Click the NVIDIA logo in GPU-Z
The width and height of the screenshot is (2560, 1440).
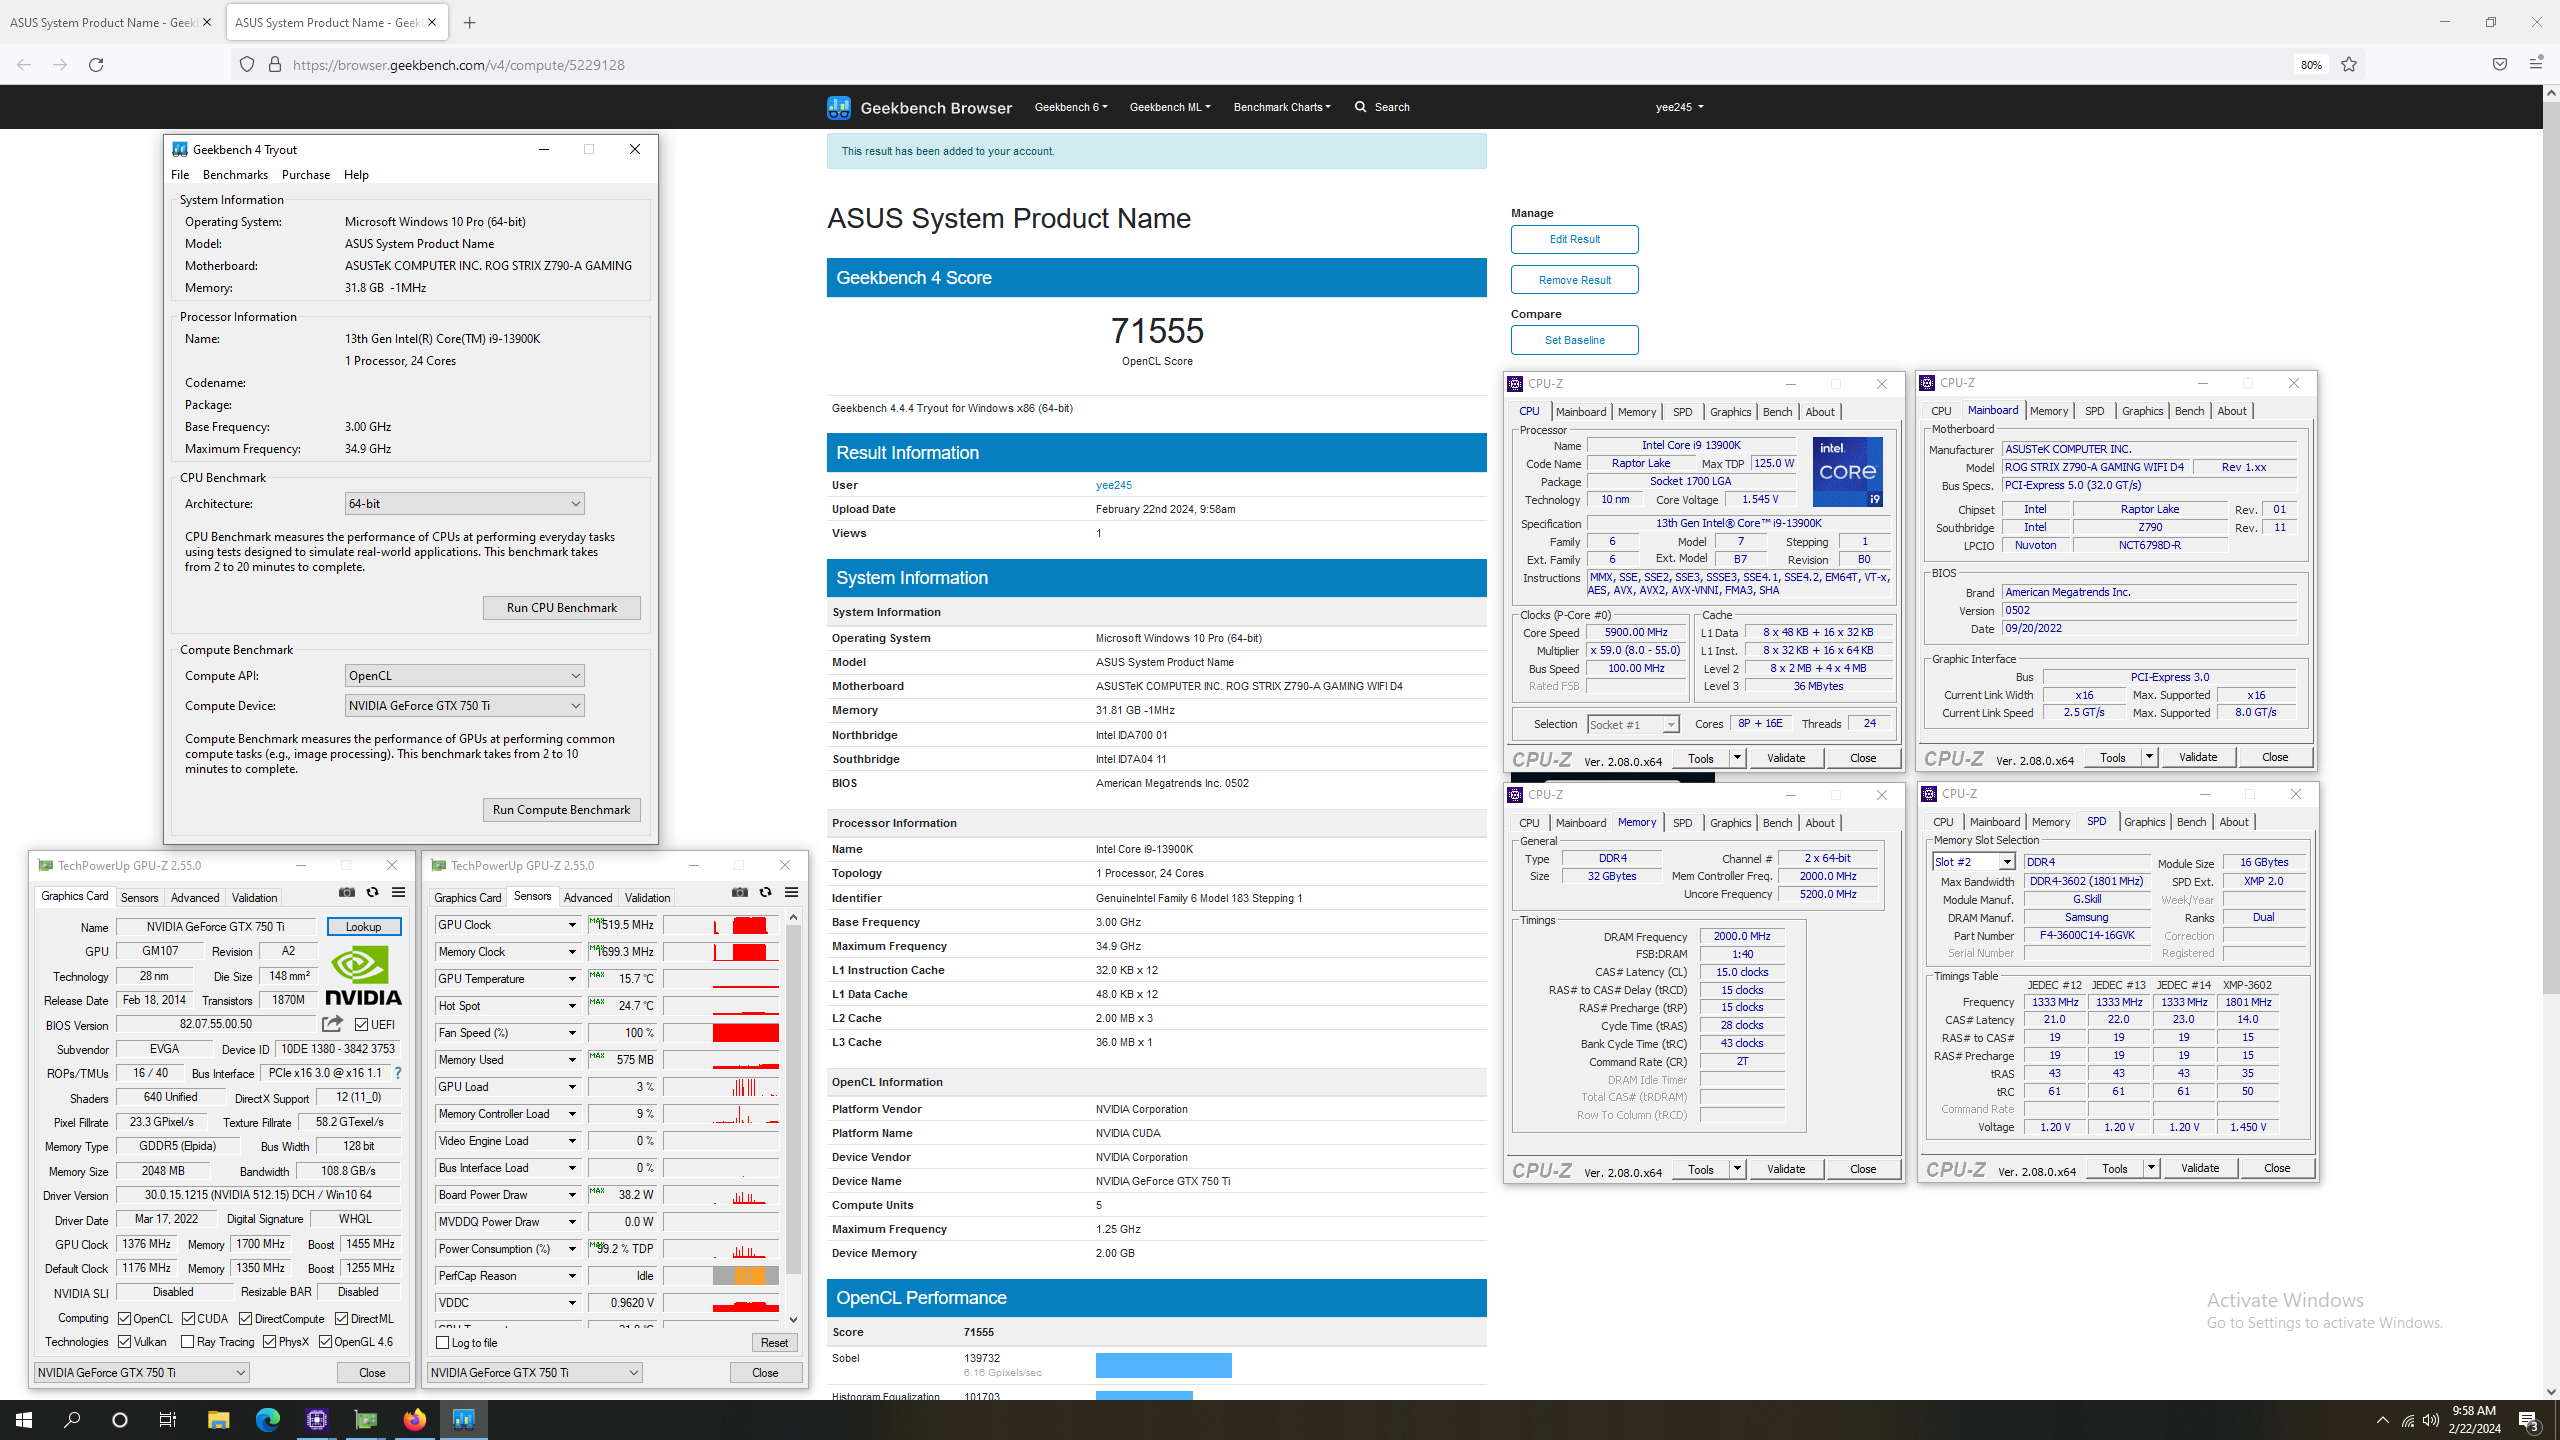pyautogui.click(x=363, y=976)
